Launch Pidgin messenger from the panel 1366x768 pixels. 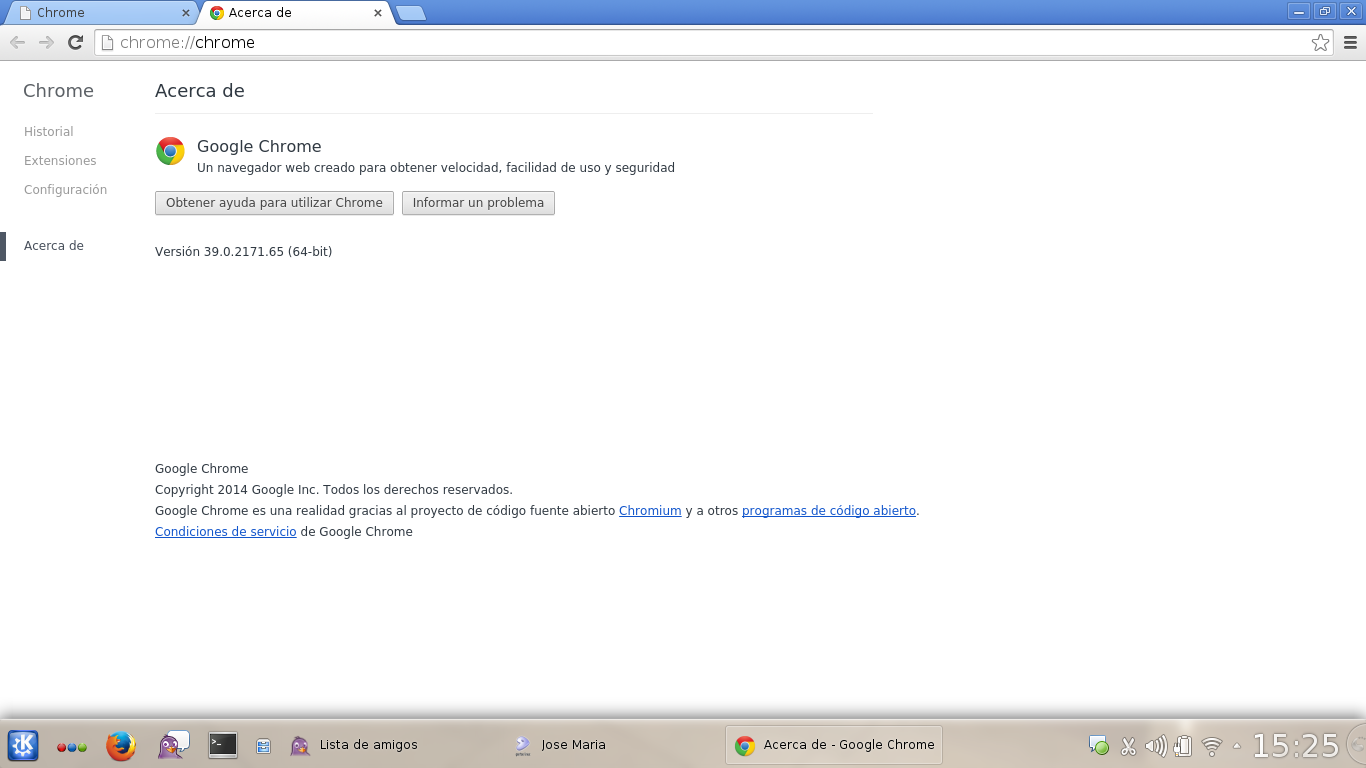point(173,745)
